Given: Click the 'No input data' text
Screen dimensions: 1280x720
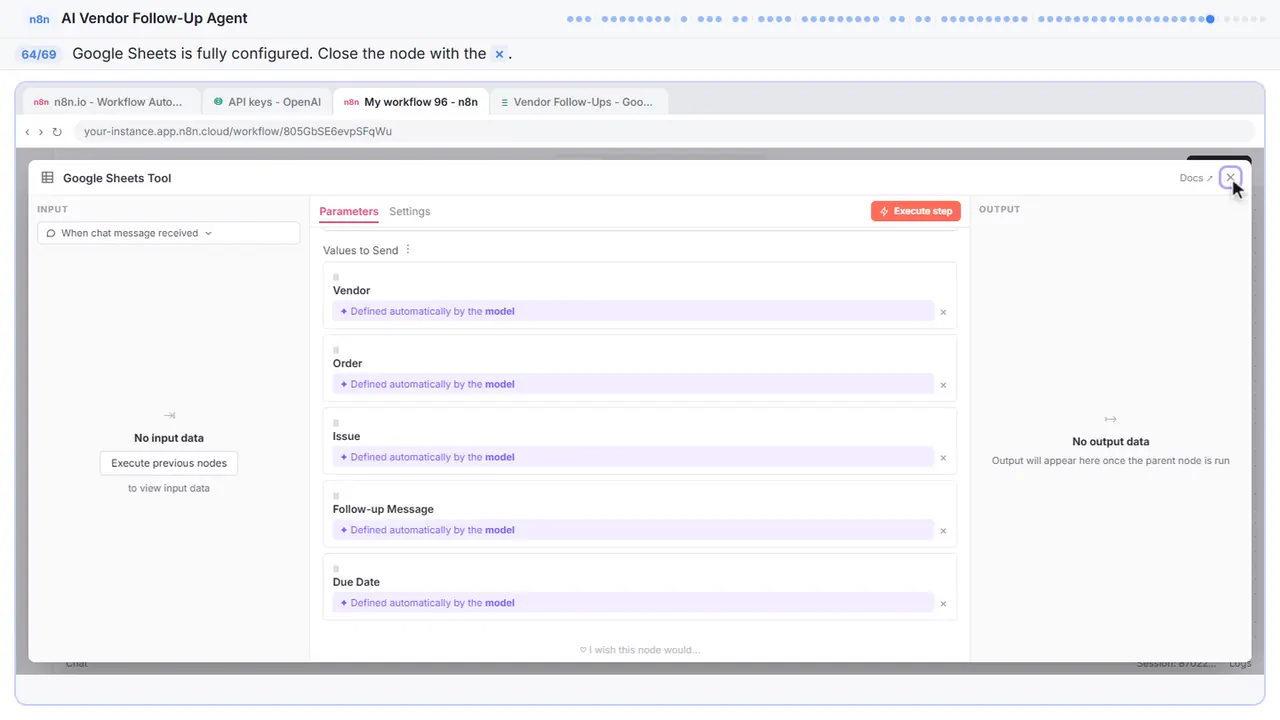Looking at the screenshot, I should [169, 438].
